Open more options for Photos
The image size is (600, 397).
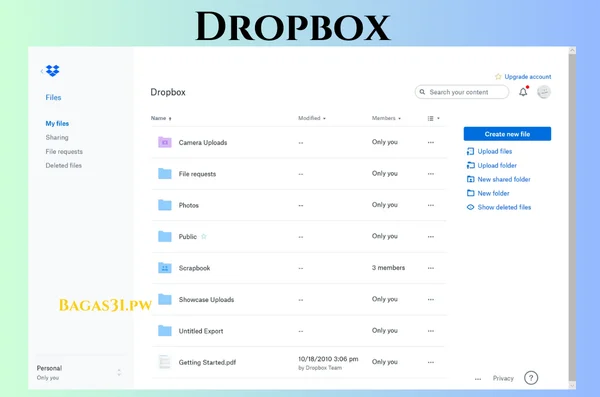[x=431, y=205]
